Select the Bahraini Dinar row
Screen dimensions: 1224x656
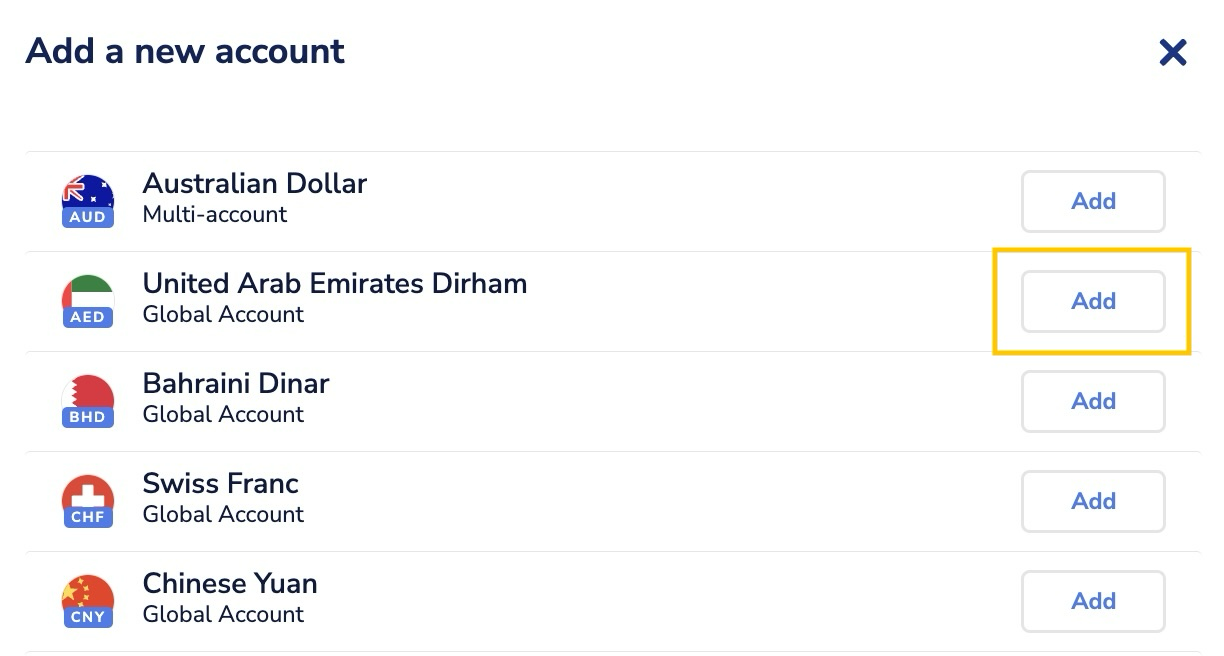(500, 398)
